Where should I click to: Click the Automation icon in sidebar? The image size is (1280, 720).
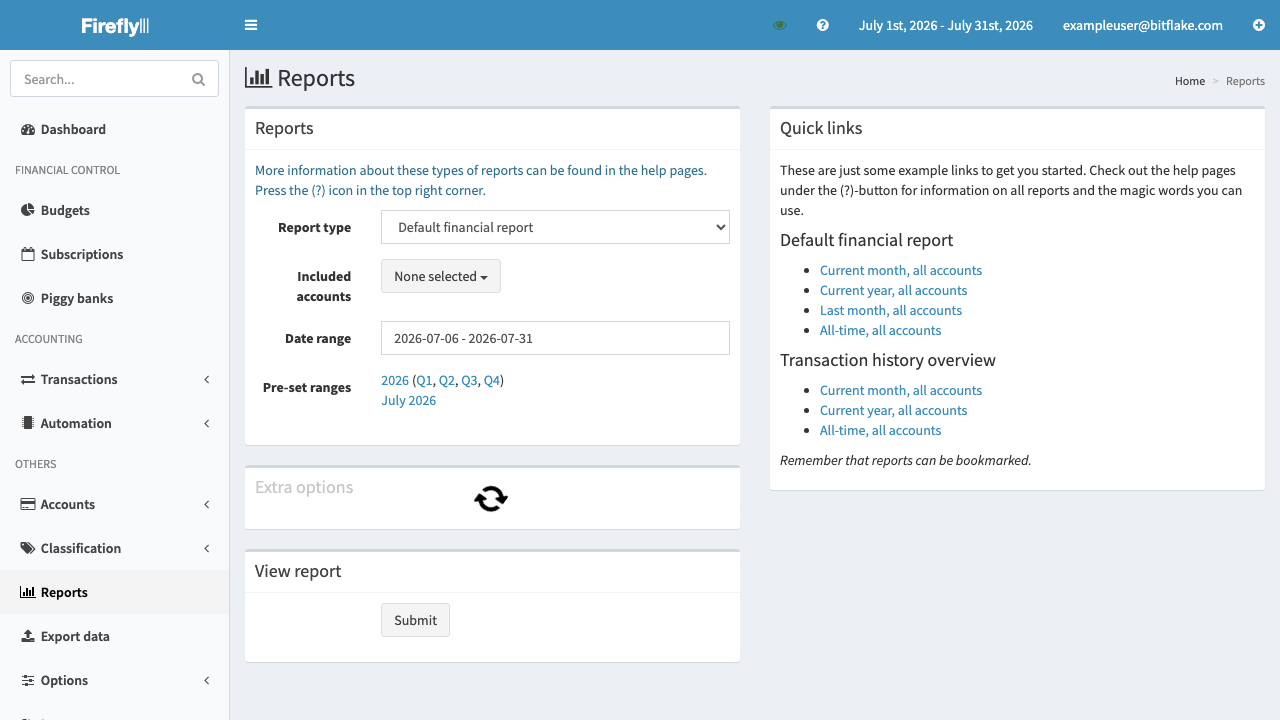click(28, 423)
